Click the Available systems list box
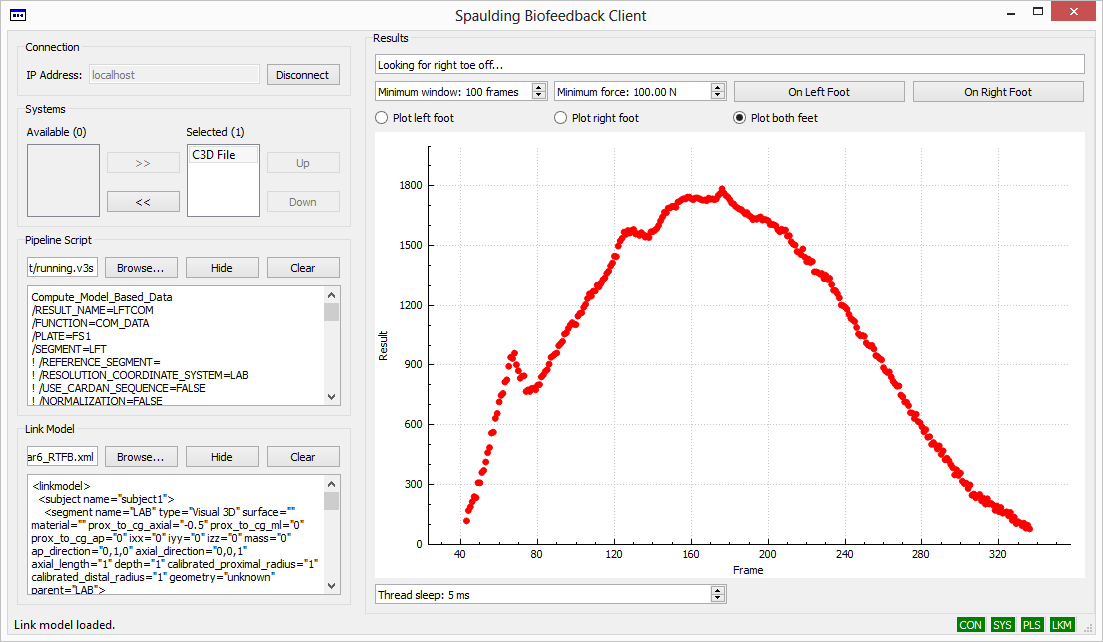 point(63,181)
